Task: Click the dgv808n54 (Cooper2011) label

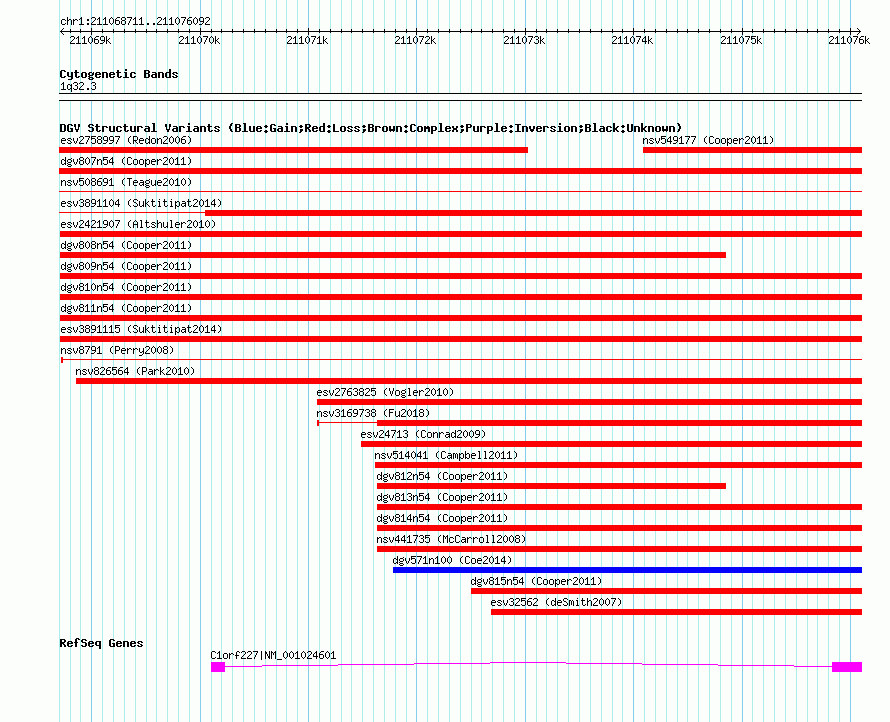Action: [126, 245]
